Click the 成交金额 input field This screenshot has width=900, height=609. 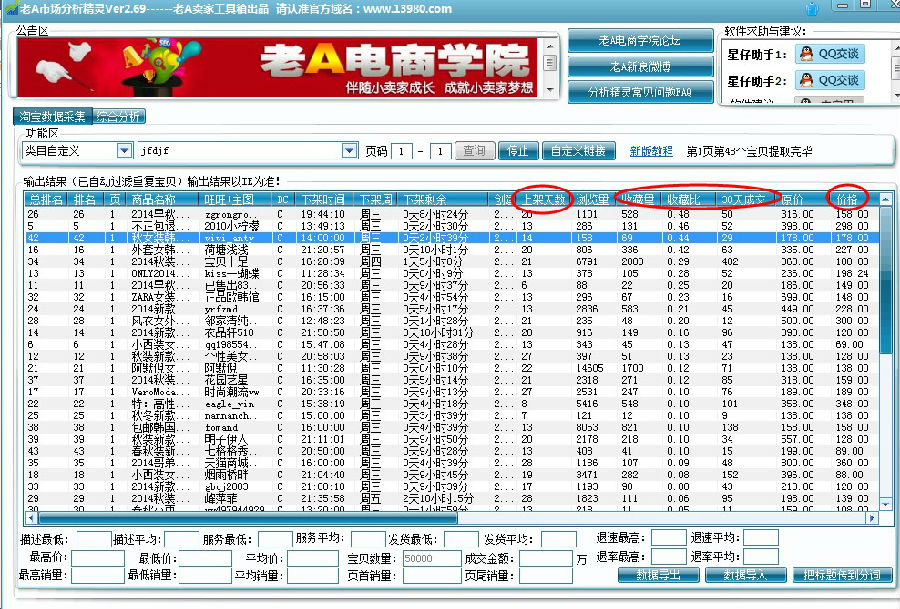coord(545,558)
